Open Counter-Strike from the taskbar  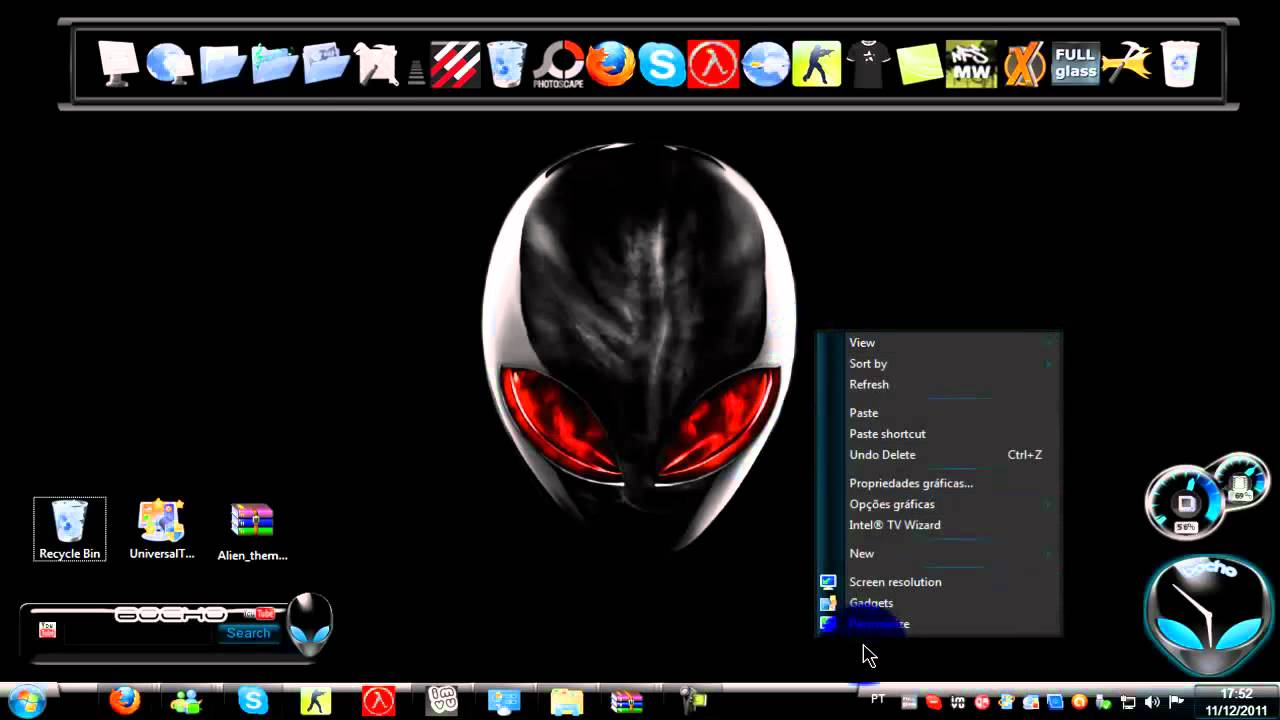click(316, 702)
